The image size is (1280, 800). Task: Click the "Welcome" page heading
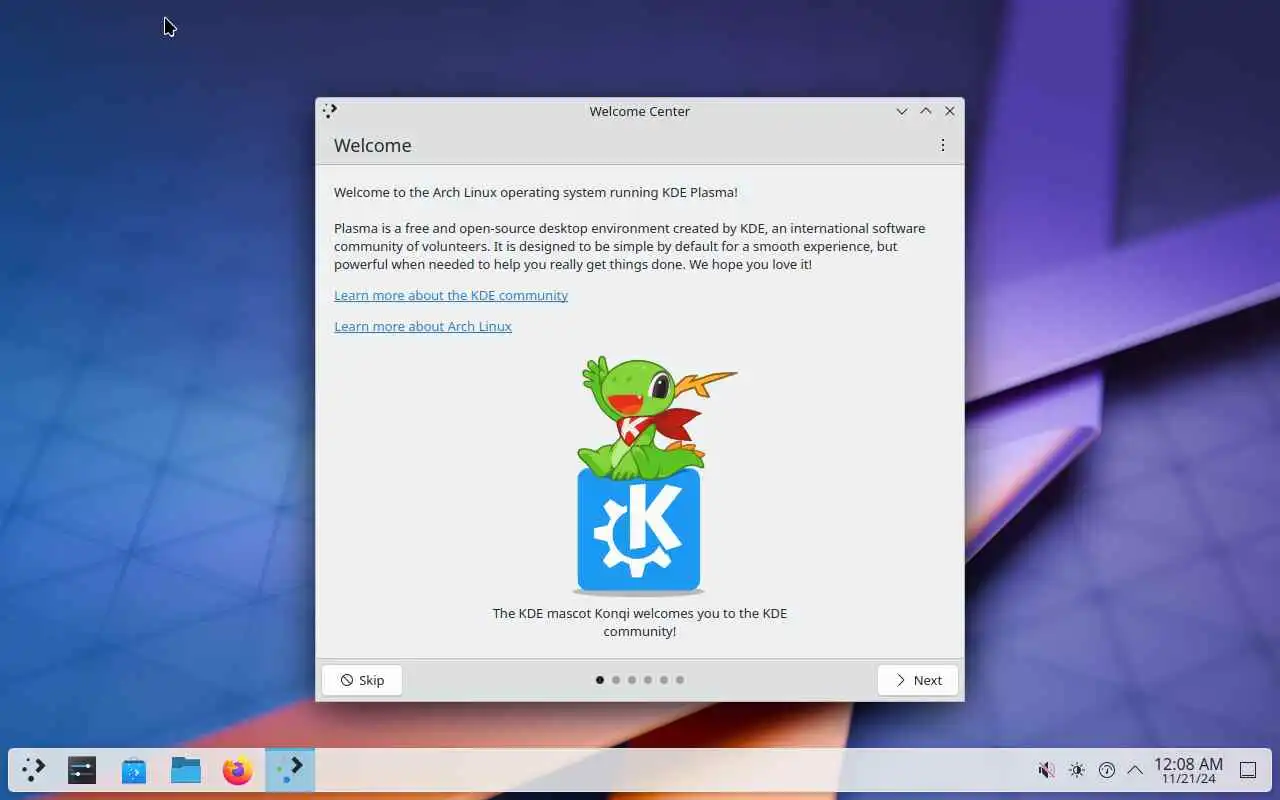pos(373,145)
